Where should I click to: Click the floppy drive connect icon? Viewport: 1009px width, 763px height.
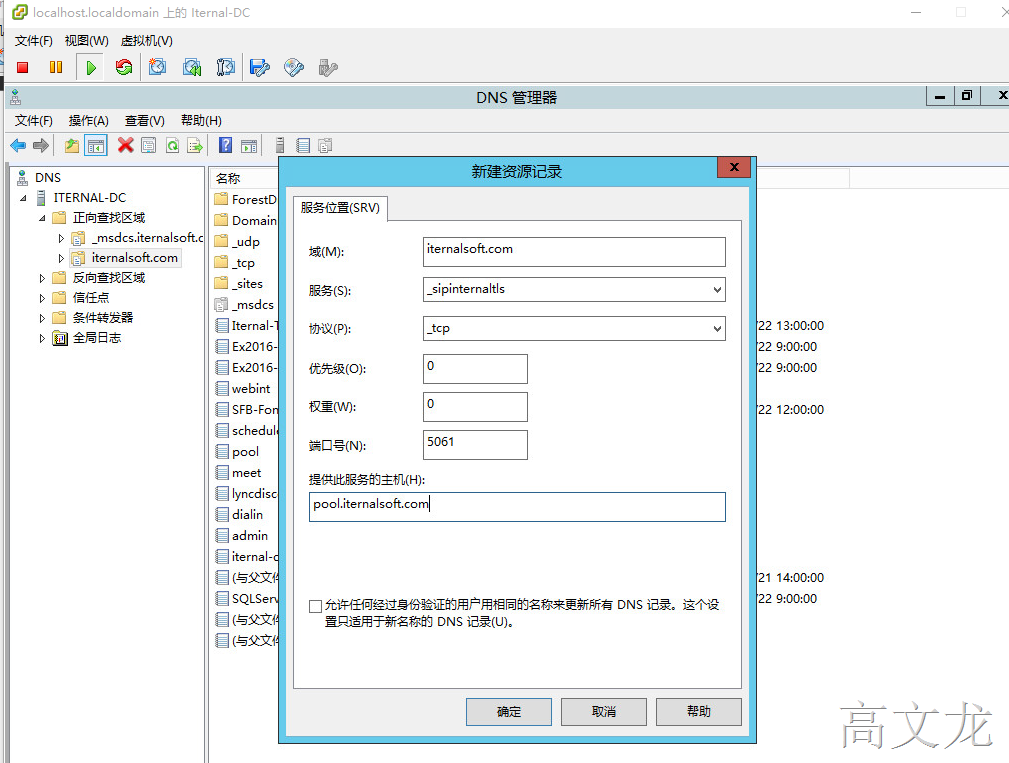pos(260,67)
